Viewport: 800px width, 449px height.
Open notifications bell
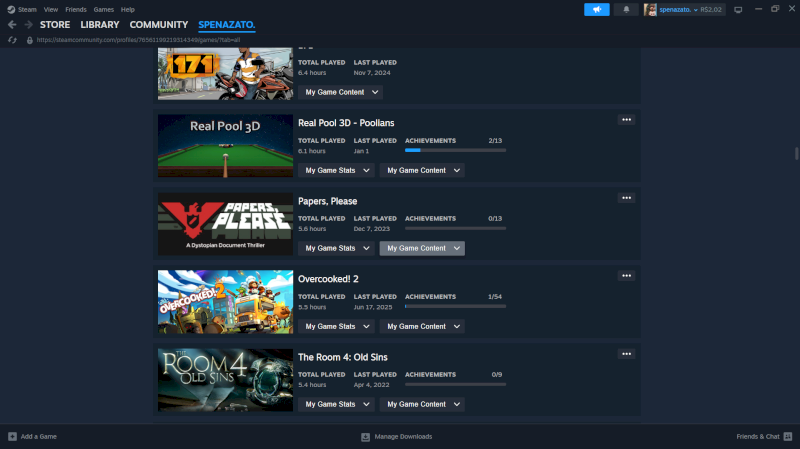626,9
